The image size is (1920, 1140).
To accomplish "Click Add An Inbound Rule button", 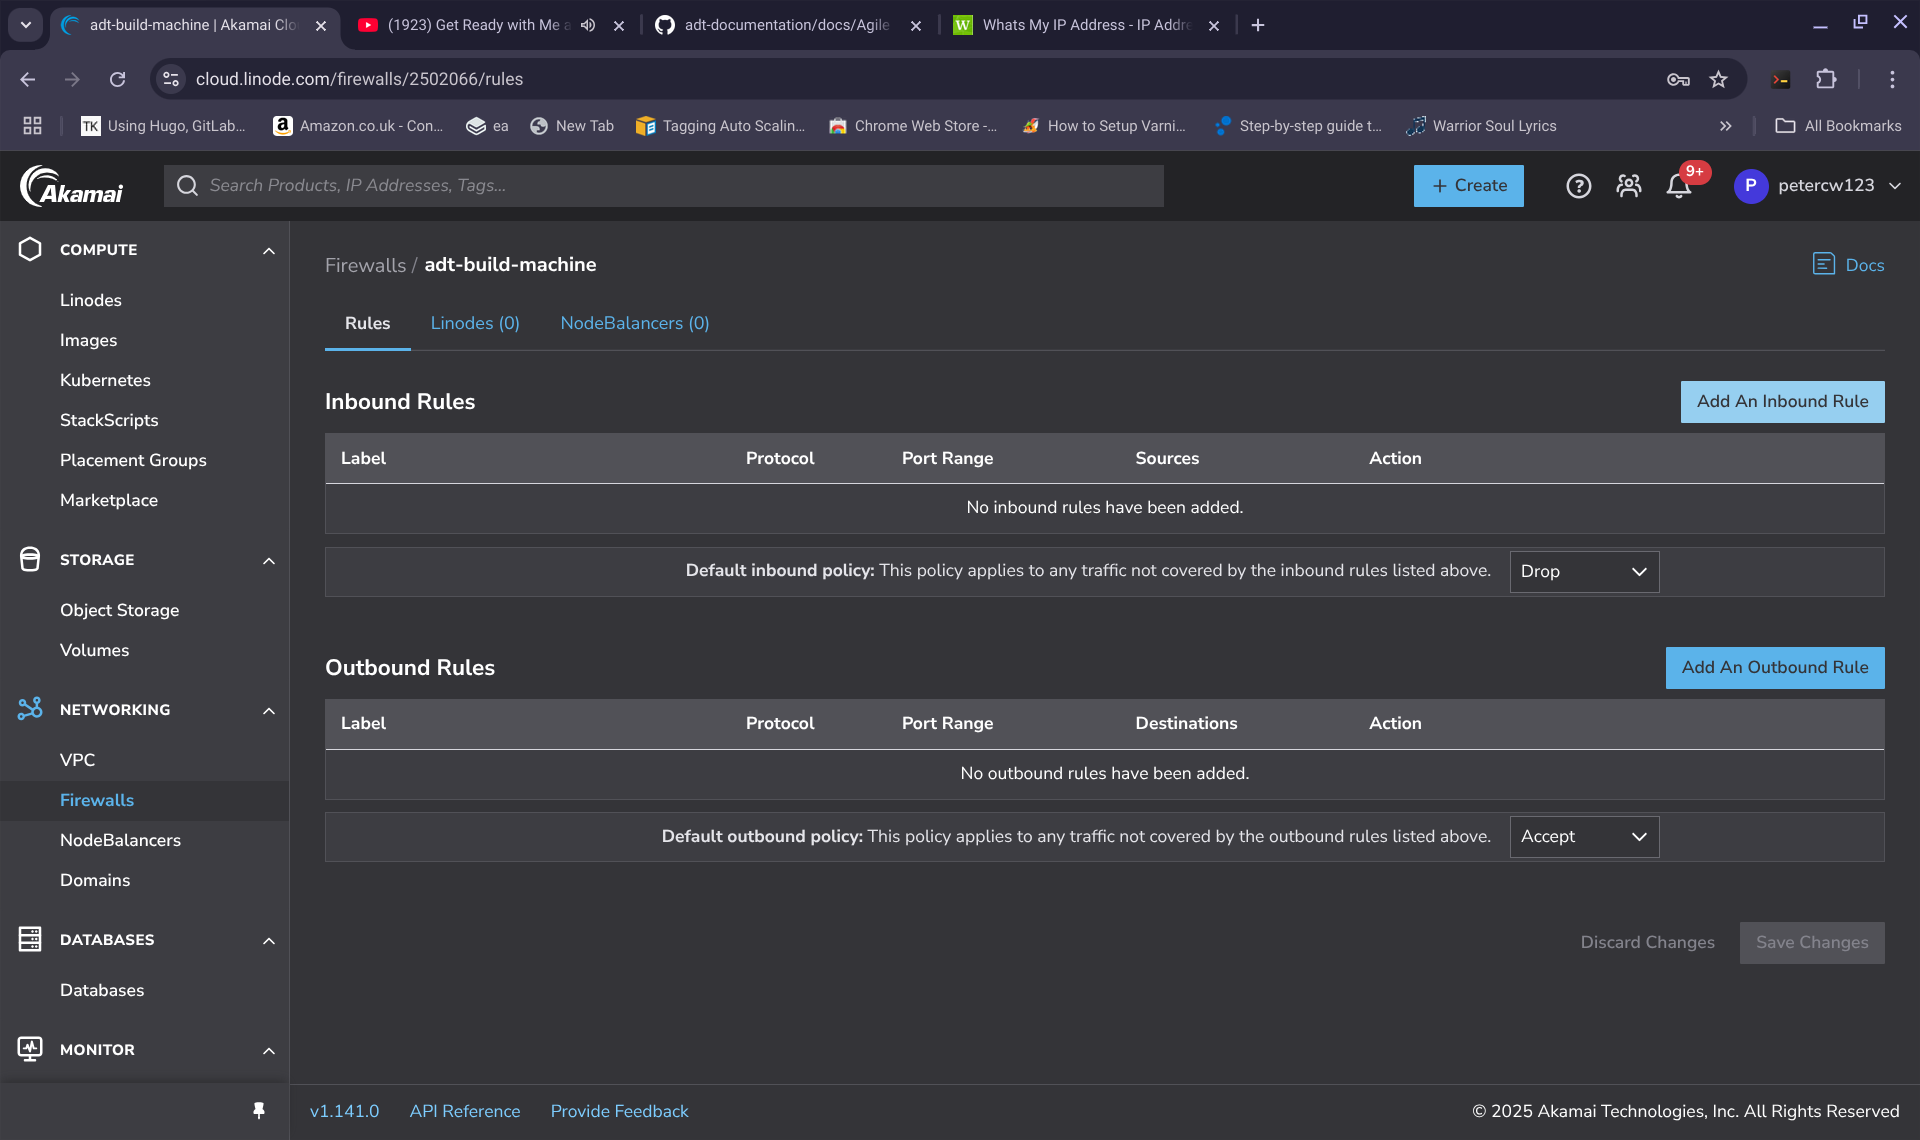I will tap(1781, 401).
